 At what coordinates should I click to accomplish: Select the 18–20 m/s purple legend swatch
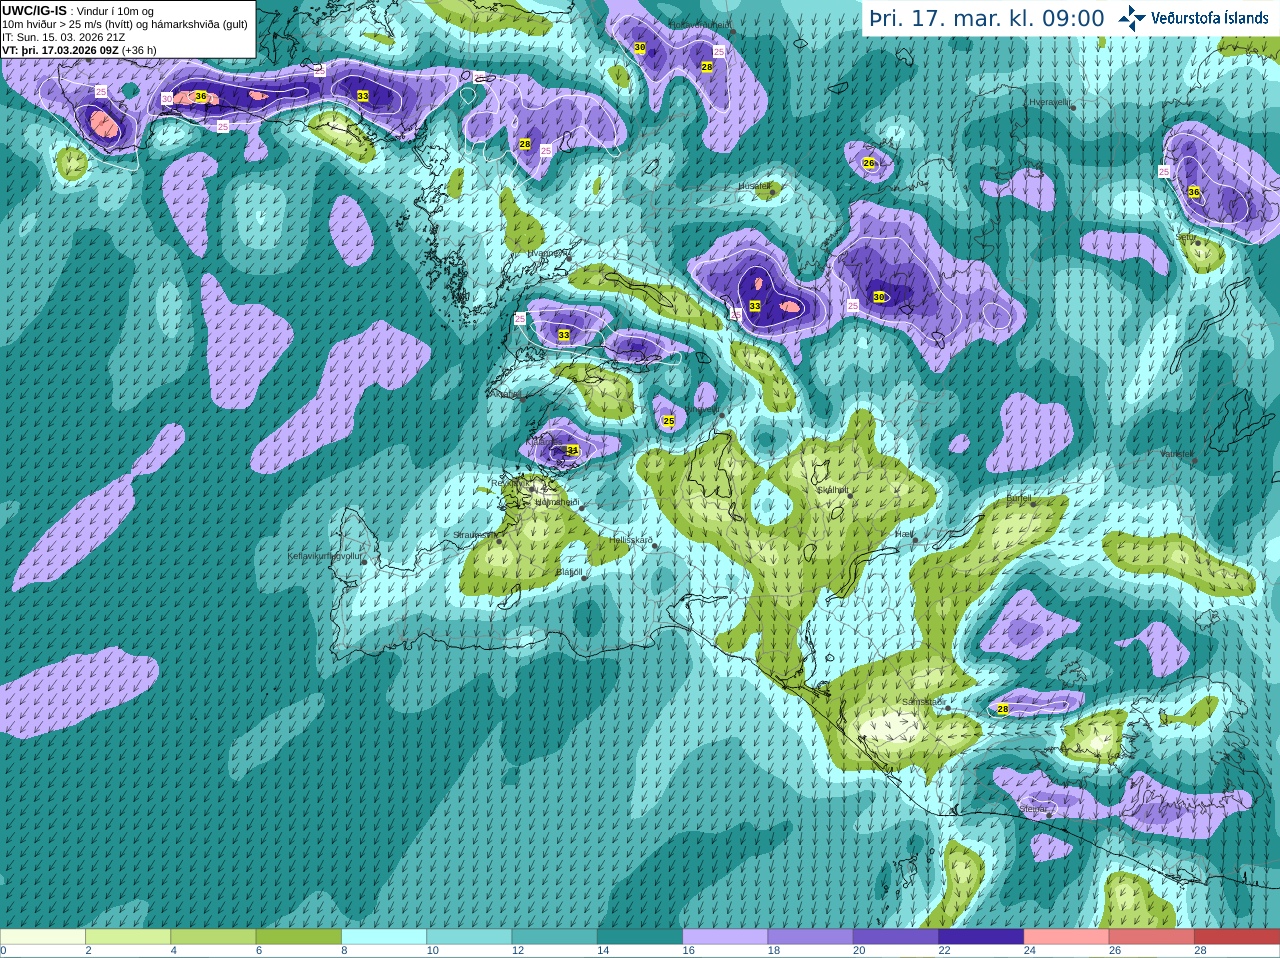(810, 936)
